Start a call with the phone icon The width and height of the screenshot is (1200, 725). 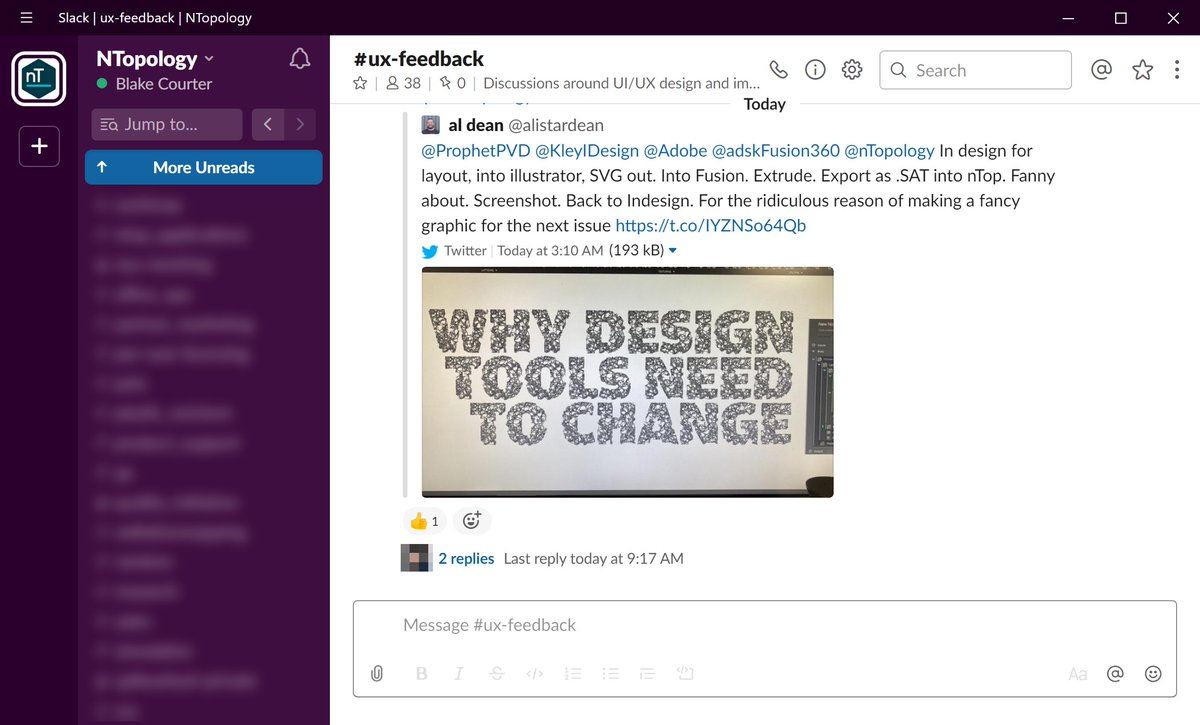point(779,70)
